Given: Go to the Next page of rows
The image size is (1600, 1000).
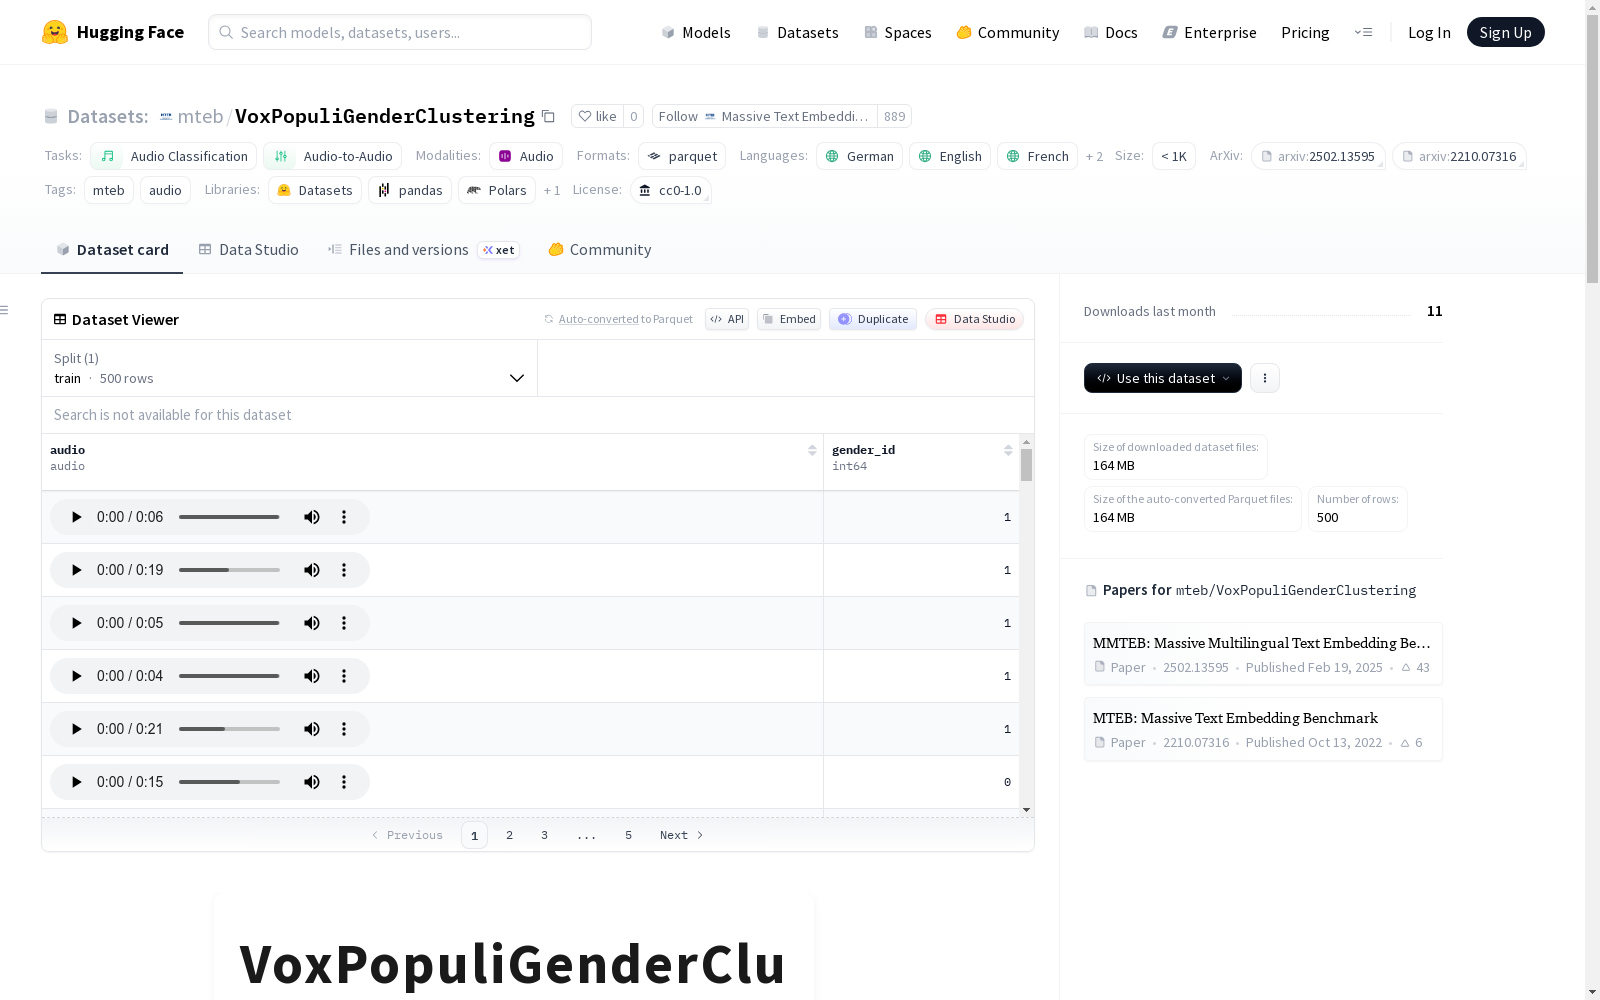Looking at the screenshot, I should point(682,835).
